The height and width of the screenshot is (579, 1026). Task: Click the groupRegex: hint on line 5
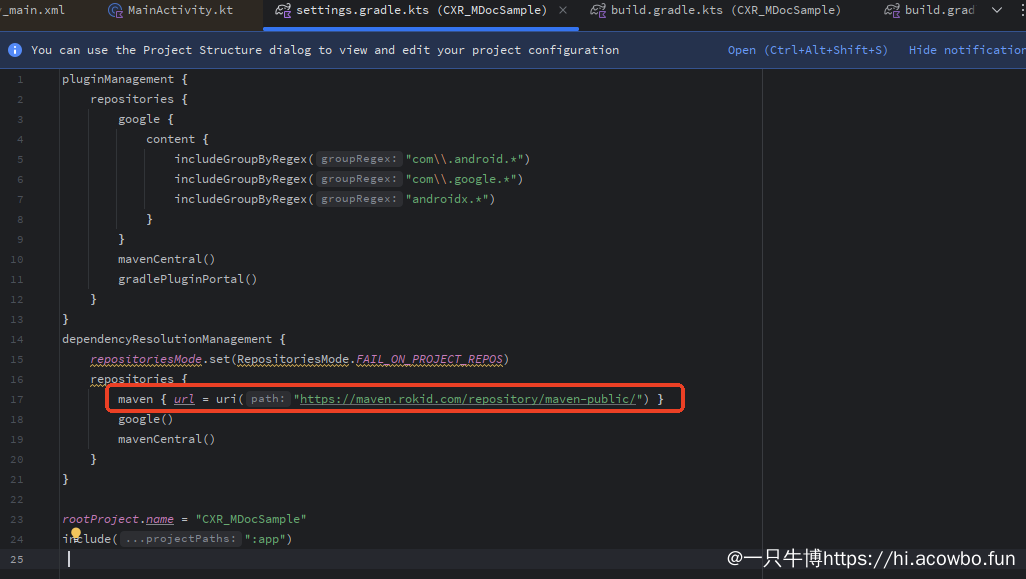click(x=359, y=159)
